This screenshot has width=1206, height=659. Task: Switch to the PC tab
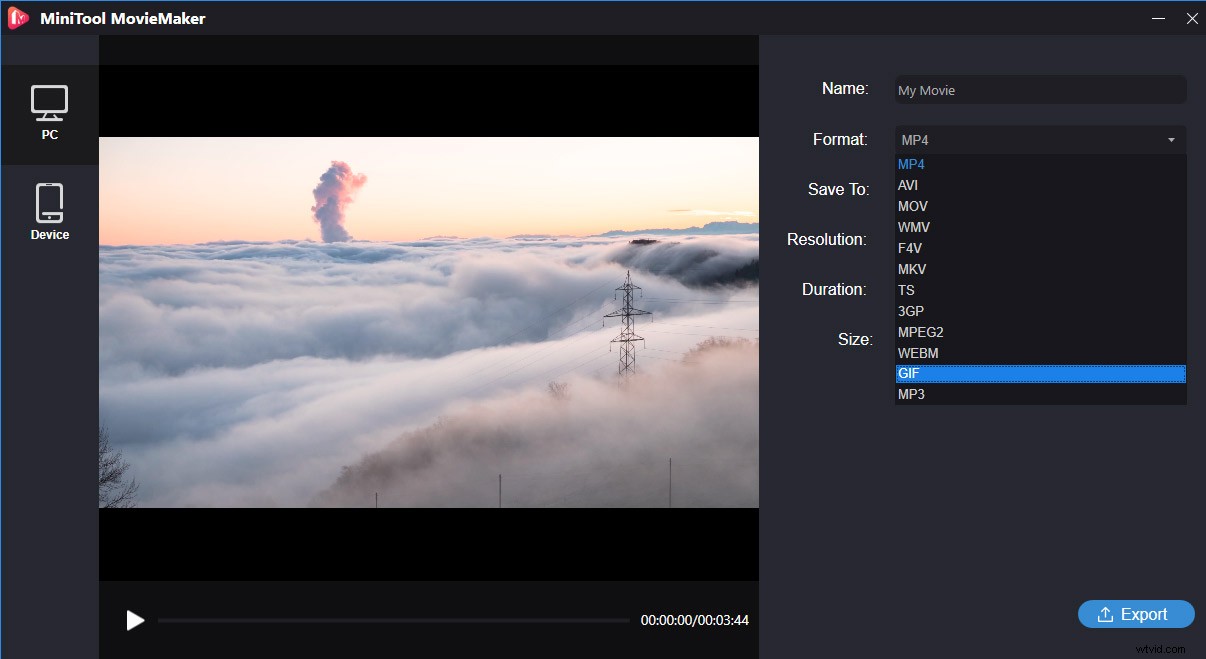(x=50, y=113)
